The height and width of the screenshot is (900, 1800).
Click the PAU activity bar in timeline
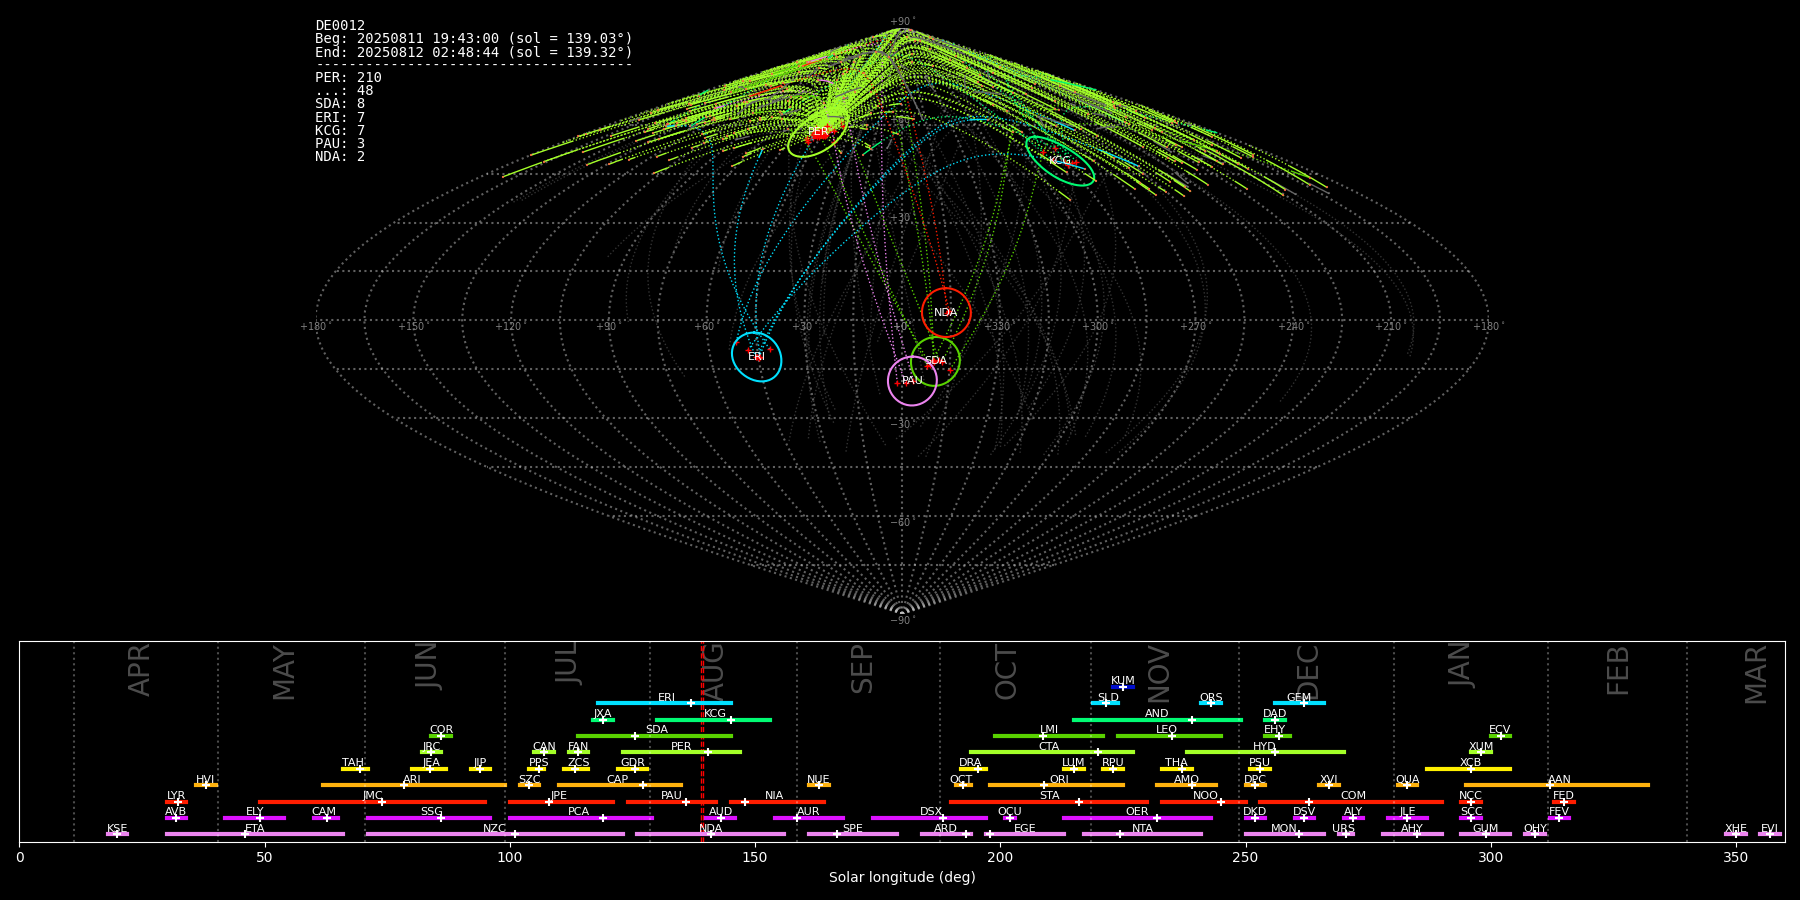[x=671, y=802]
